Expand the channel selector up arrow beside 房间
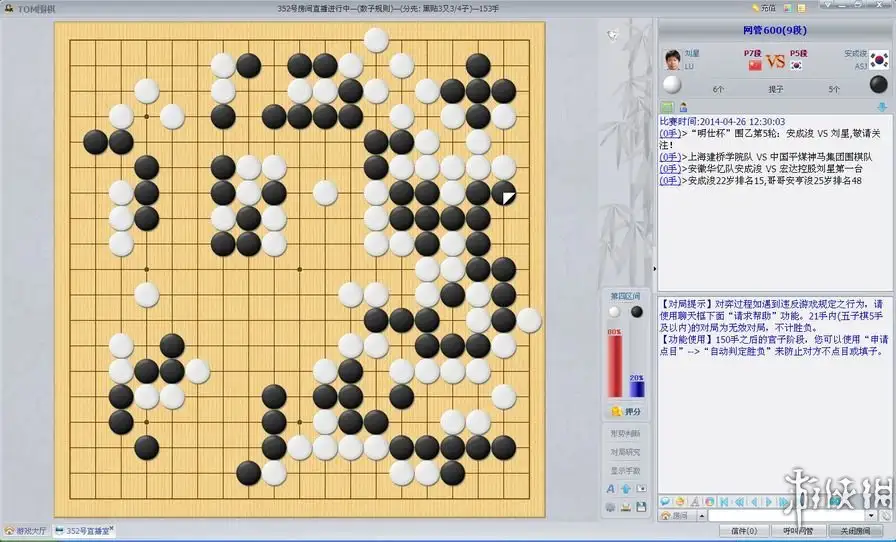Viewport: 896px width, 542px height. (x=702, y=516)
